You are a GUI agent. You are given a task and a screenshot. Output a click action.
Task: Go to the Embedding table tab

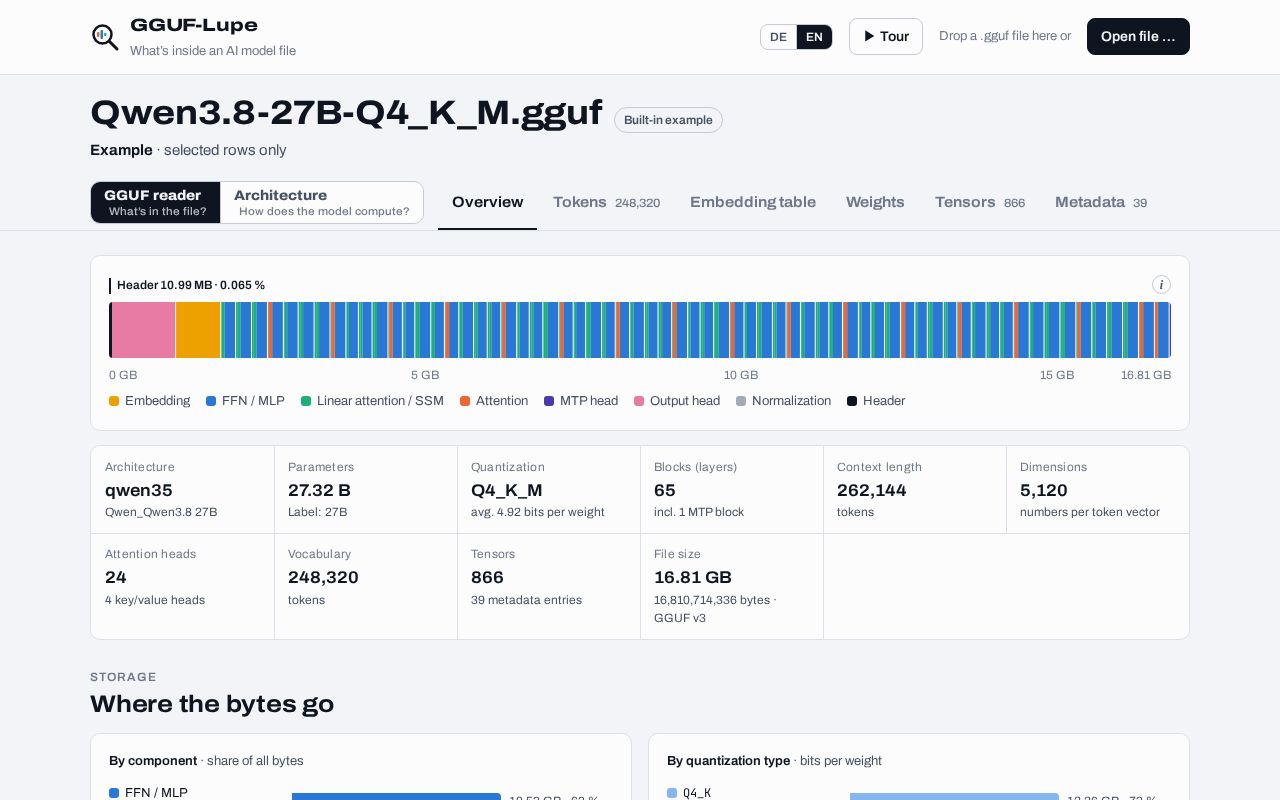pyautogui.click(x=753, y=202)
